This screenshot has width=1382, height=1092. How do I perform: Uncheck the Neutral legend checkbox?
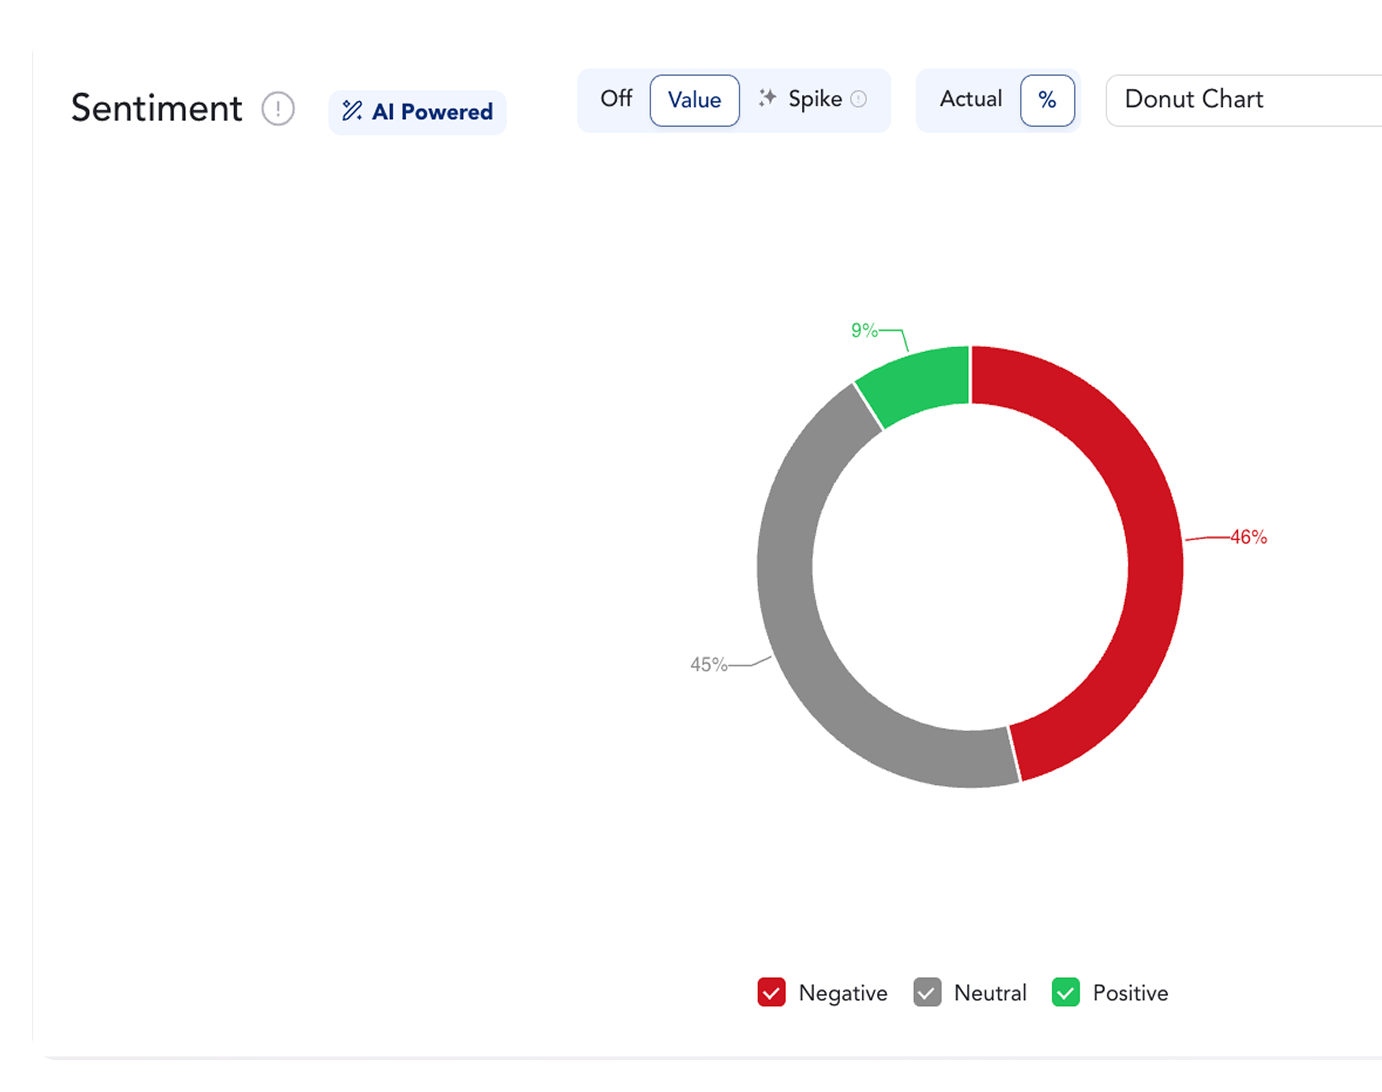click(927, 992)
